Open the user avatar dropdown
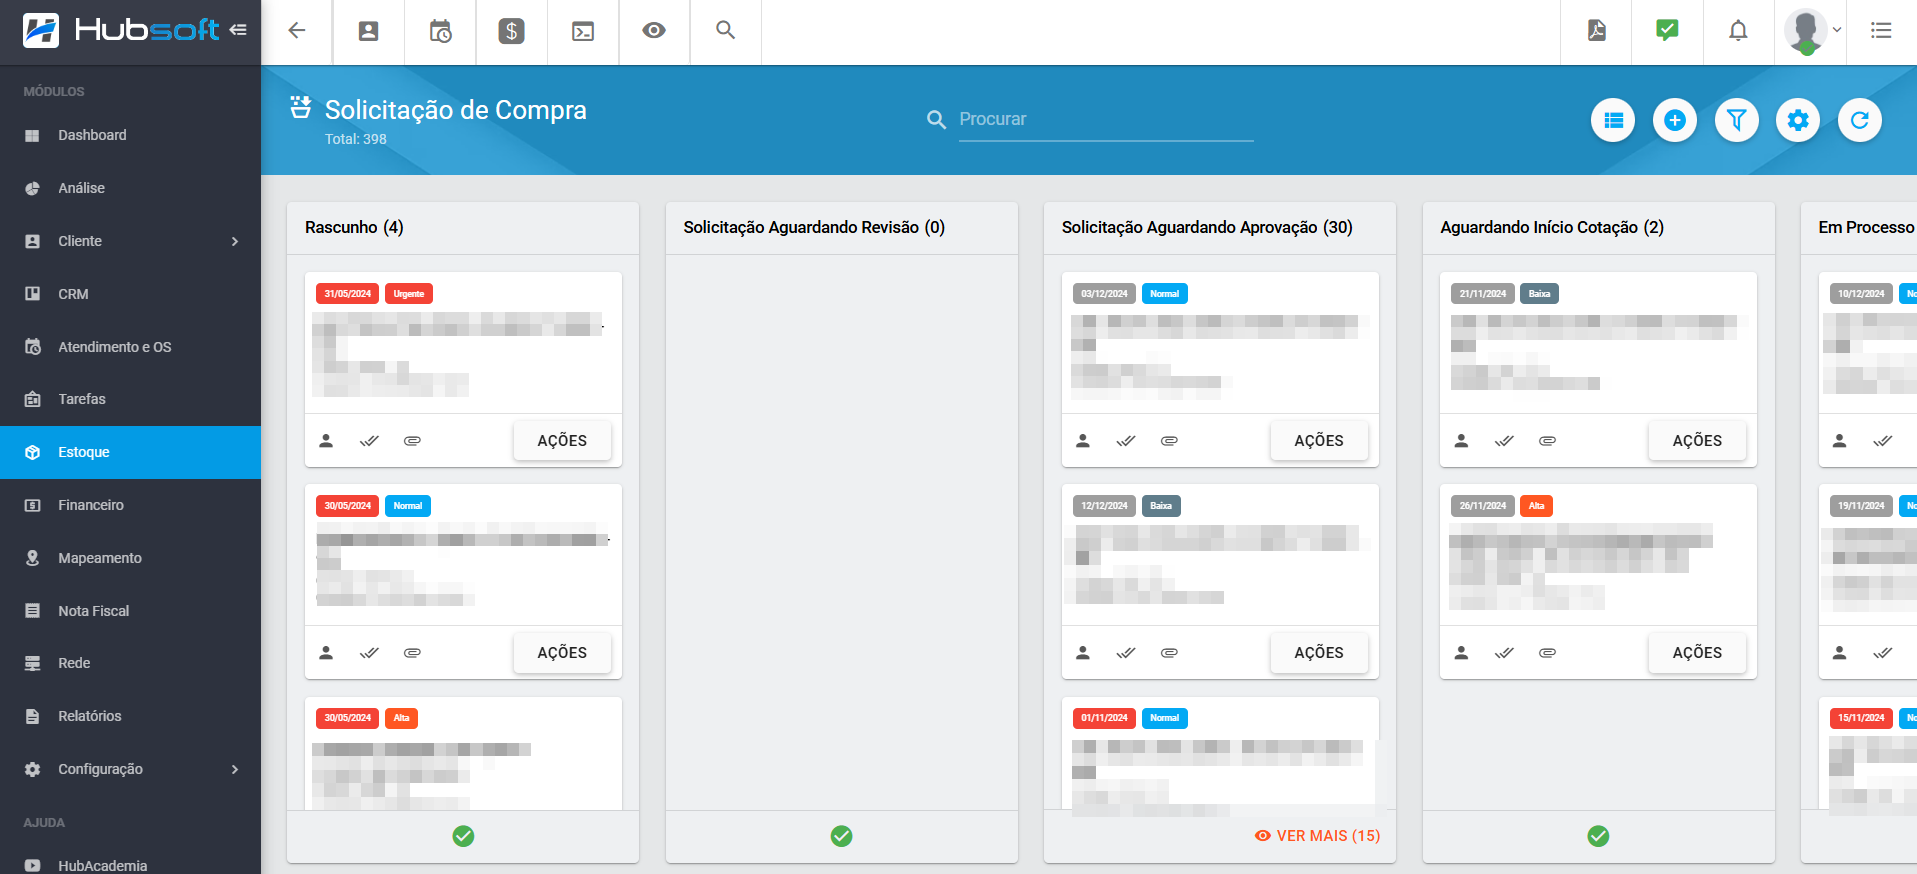 tap(1812, 31)
